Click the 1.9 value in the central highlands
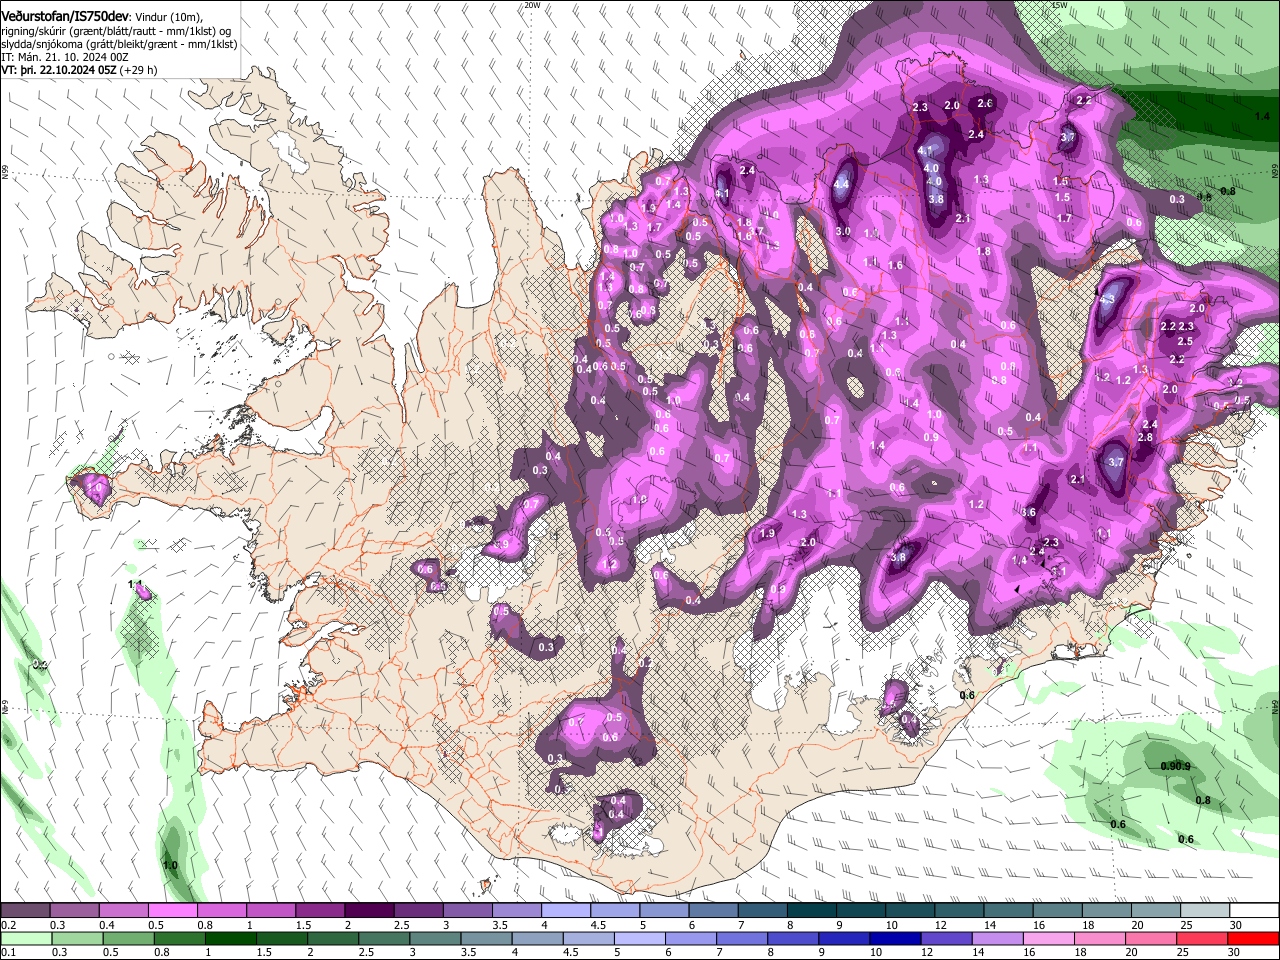The width and height of the screenshot is (1280, 960). coord(768,534)
